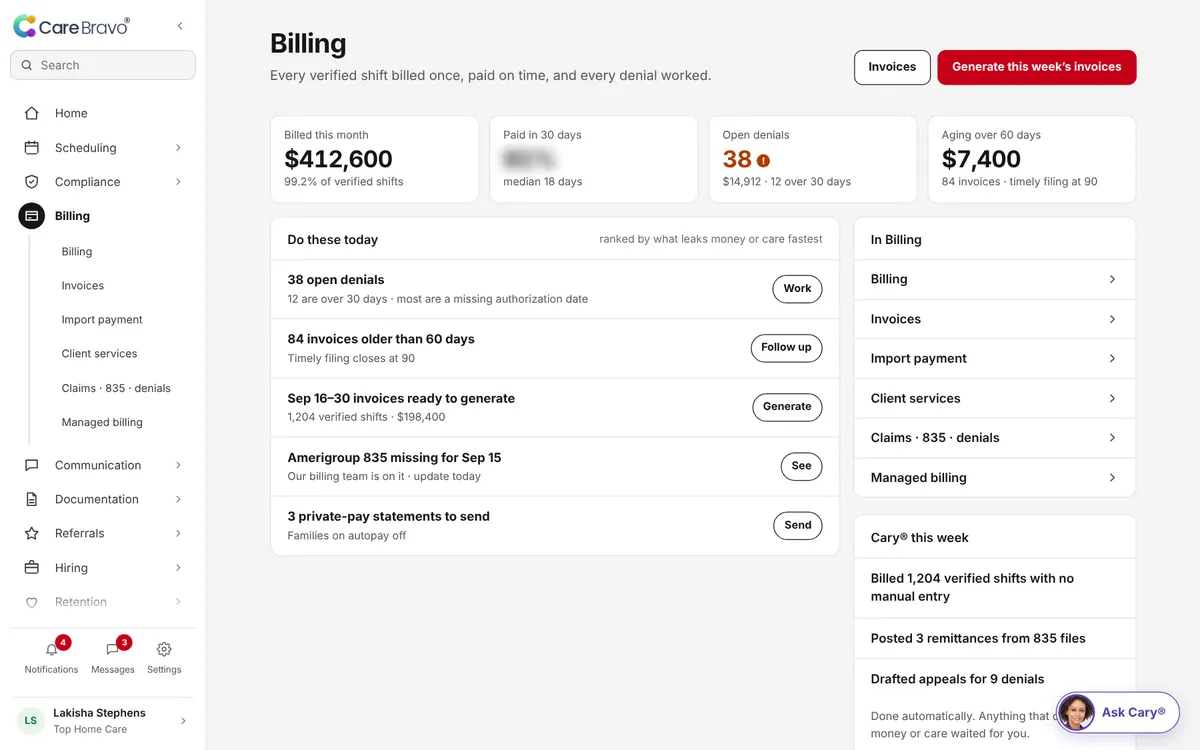
Task: Collapse the sidebar with the chevron
Action: 180,26
